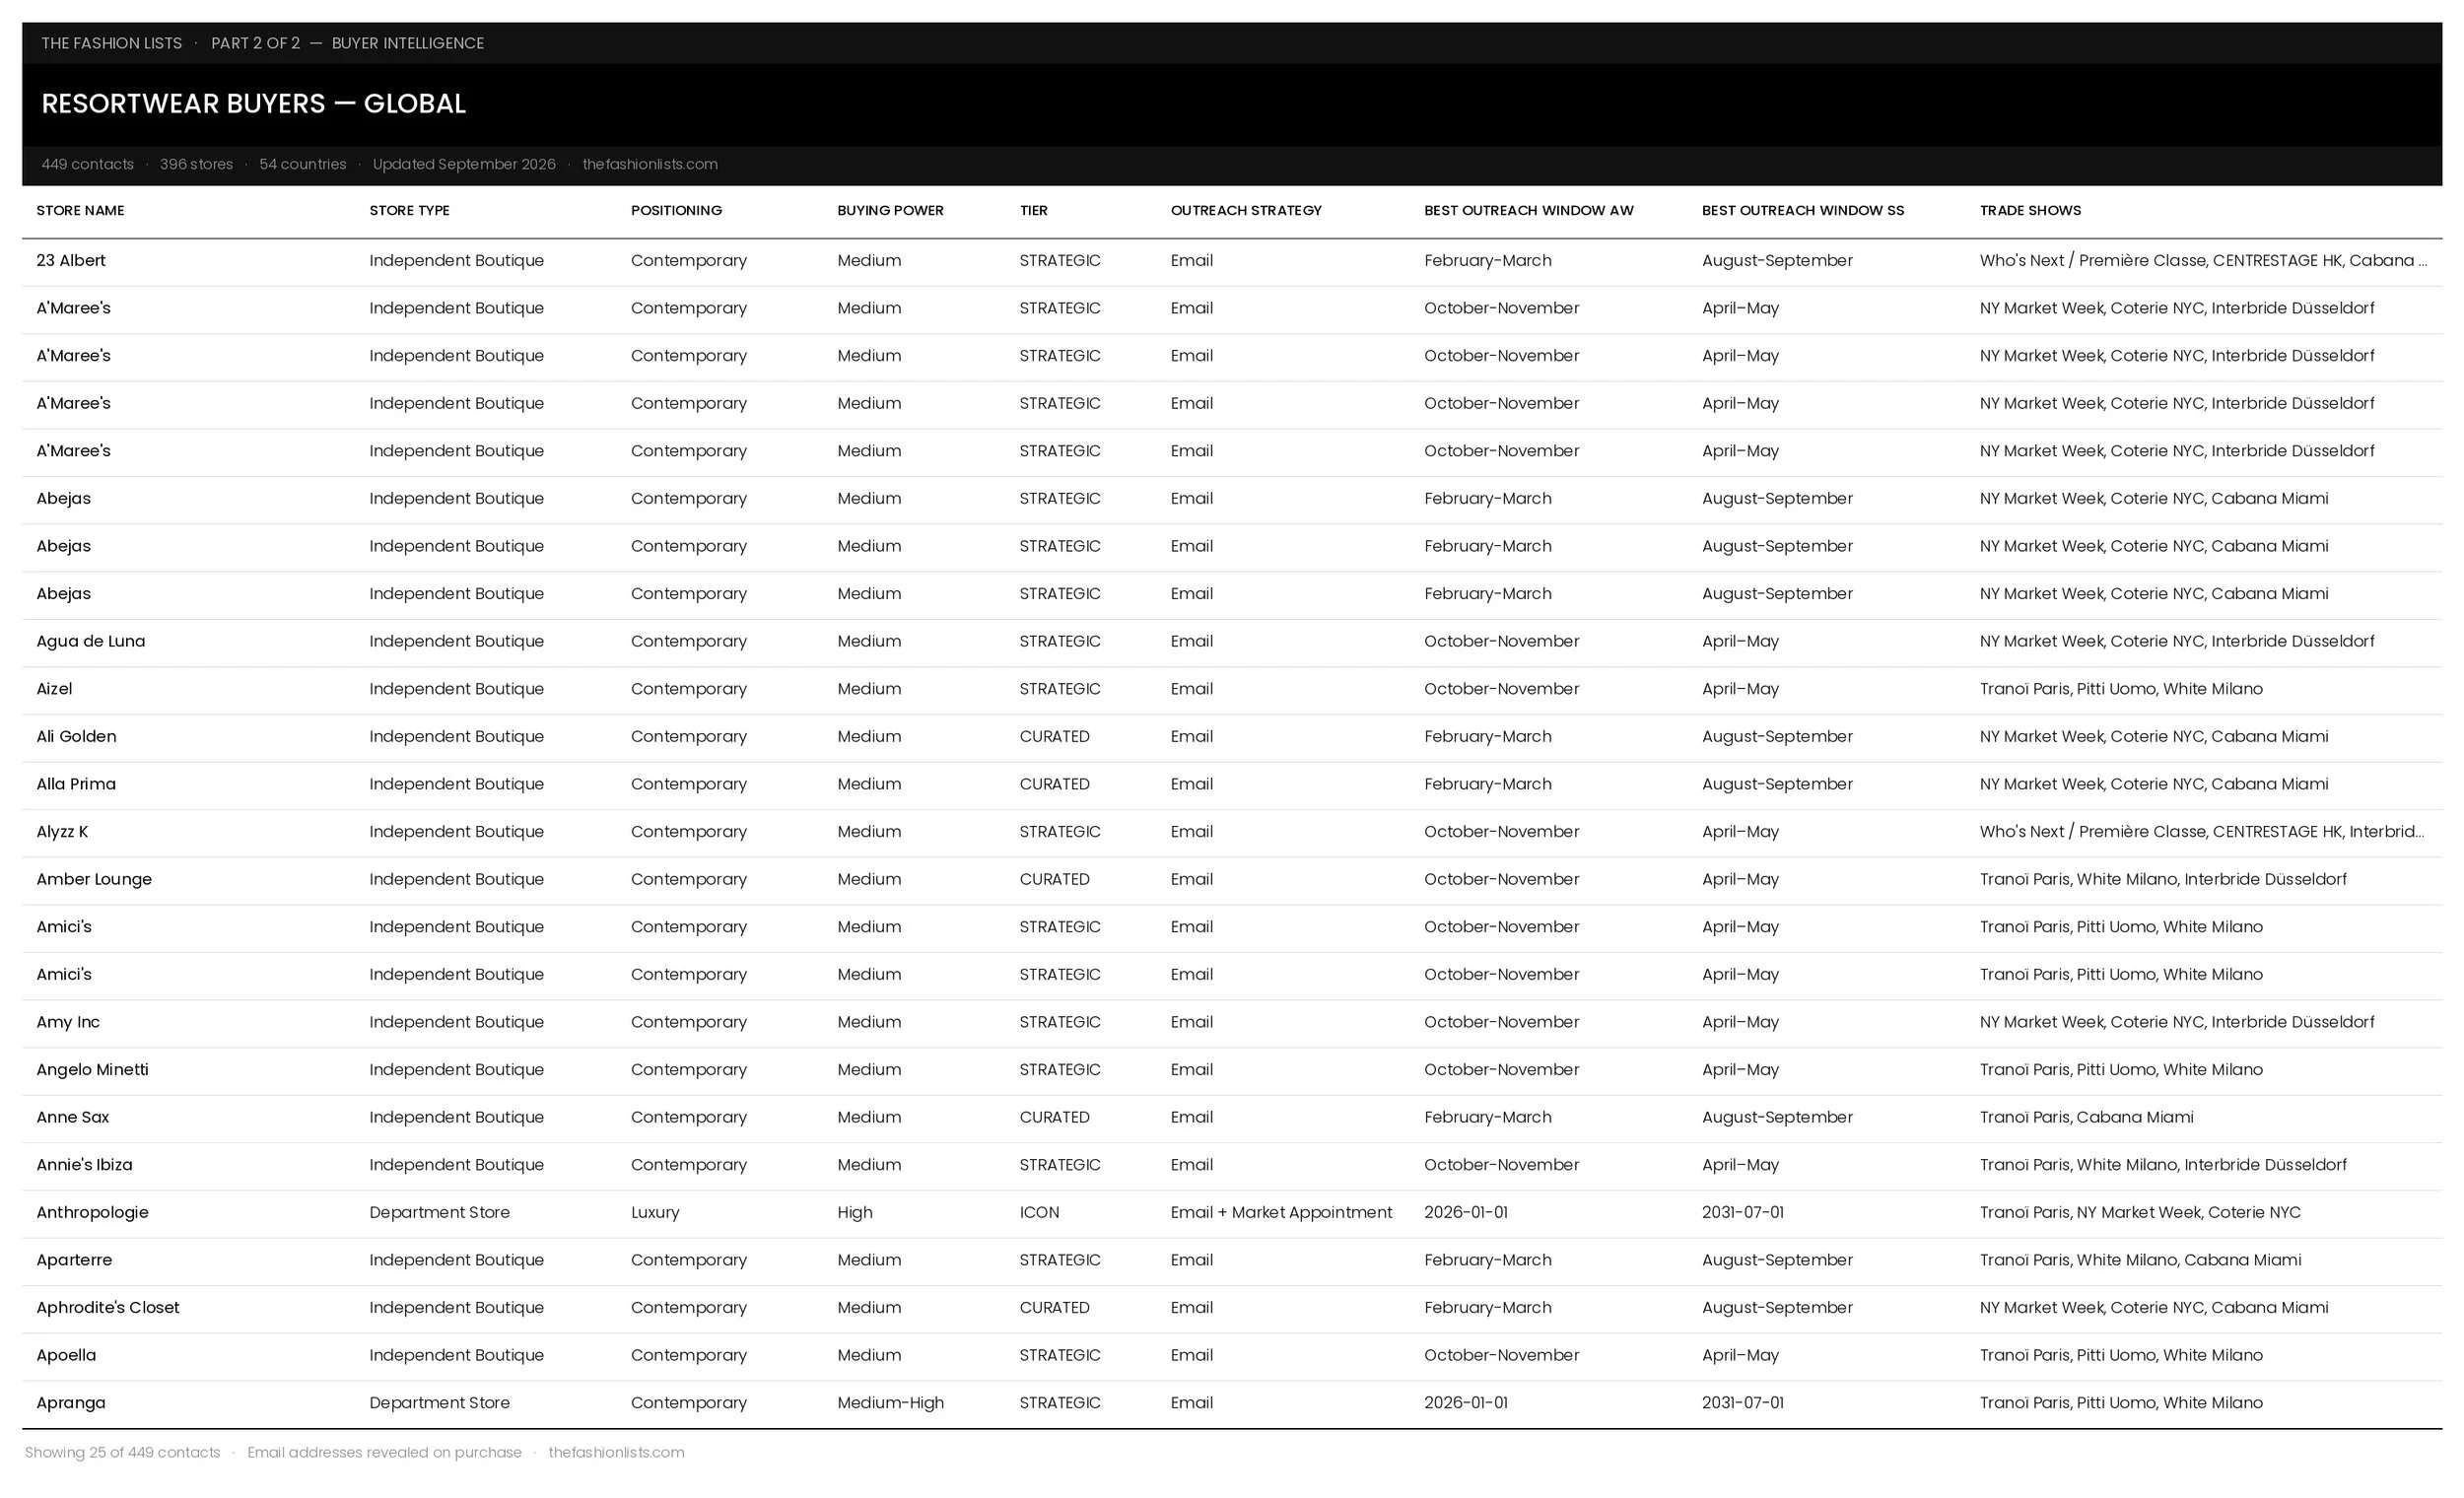Screen dimensions: 2464x1498
Task: Click the 449 contacts count in the subheader
Action: coord(87,164)
